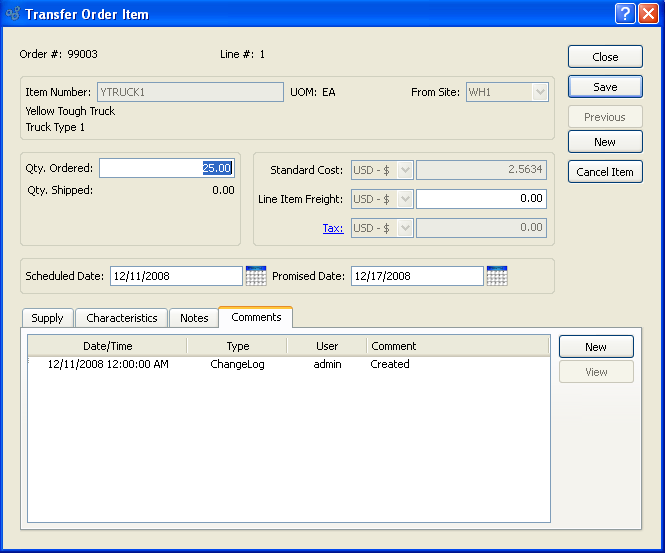This screenshot has height=553, width=665.
Task: Switch to the Characteristics tab
Action: coord(122,318)
